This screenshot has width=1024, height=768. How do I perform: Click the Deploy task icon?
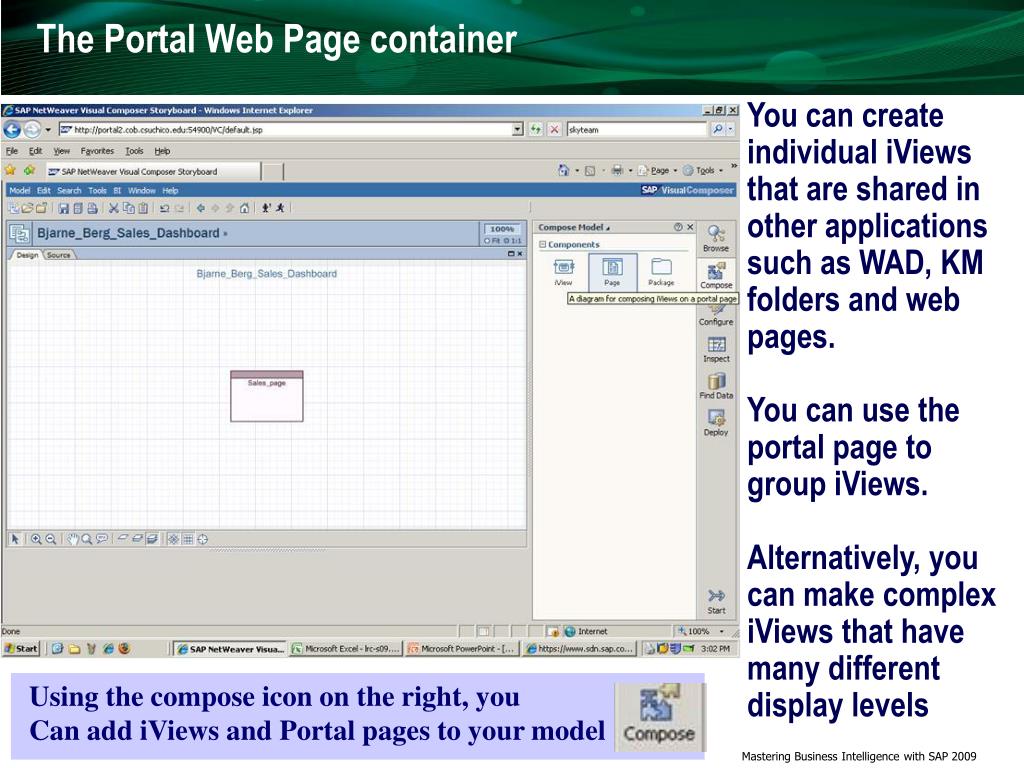716,423
